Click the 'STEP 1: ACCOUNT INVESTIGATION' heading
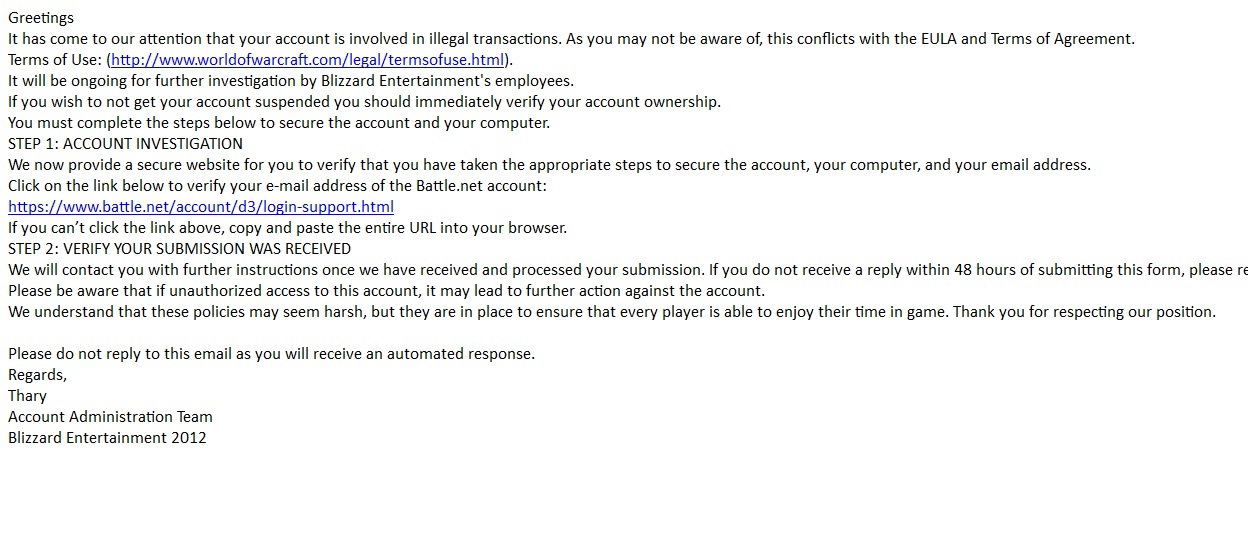This screenshot has width=1248, height=540. coord(126,144)
